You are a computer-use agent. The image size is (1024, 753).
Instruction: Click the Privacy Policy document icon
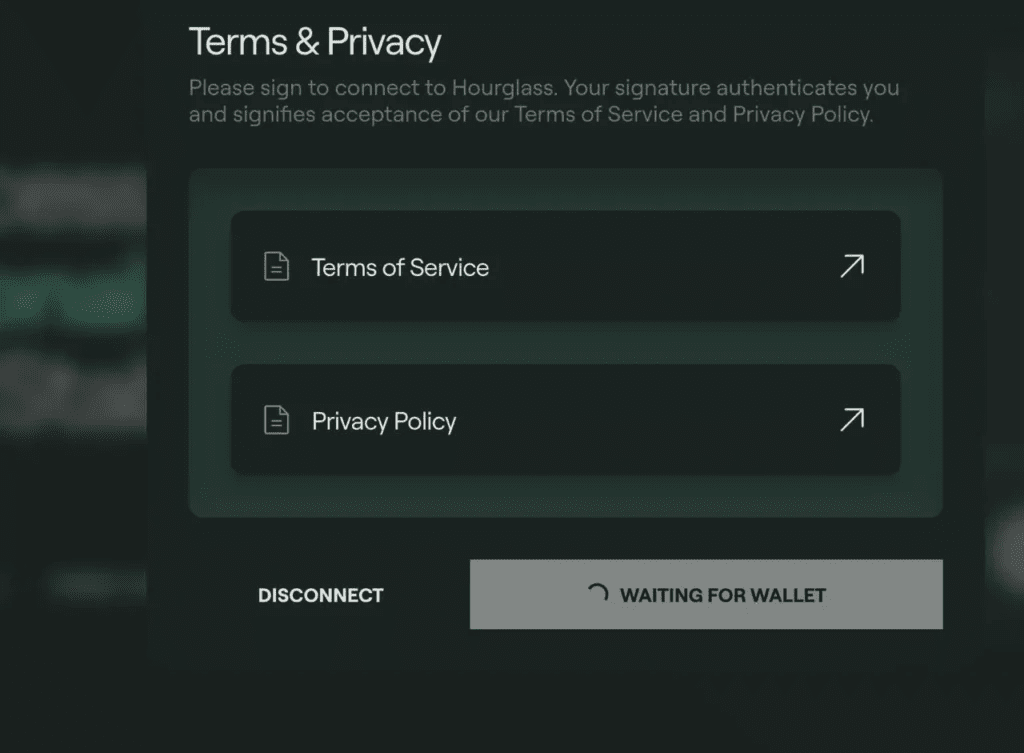click(276, 420)
